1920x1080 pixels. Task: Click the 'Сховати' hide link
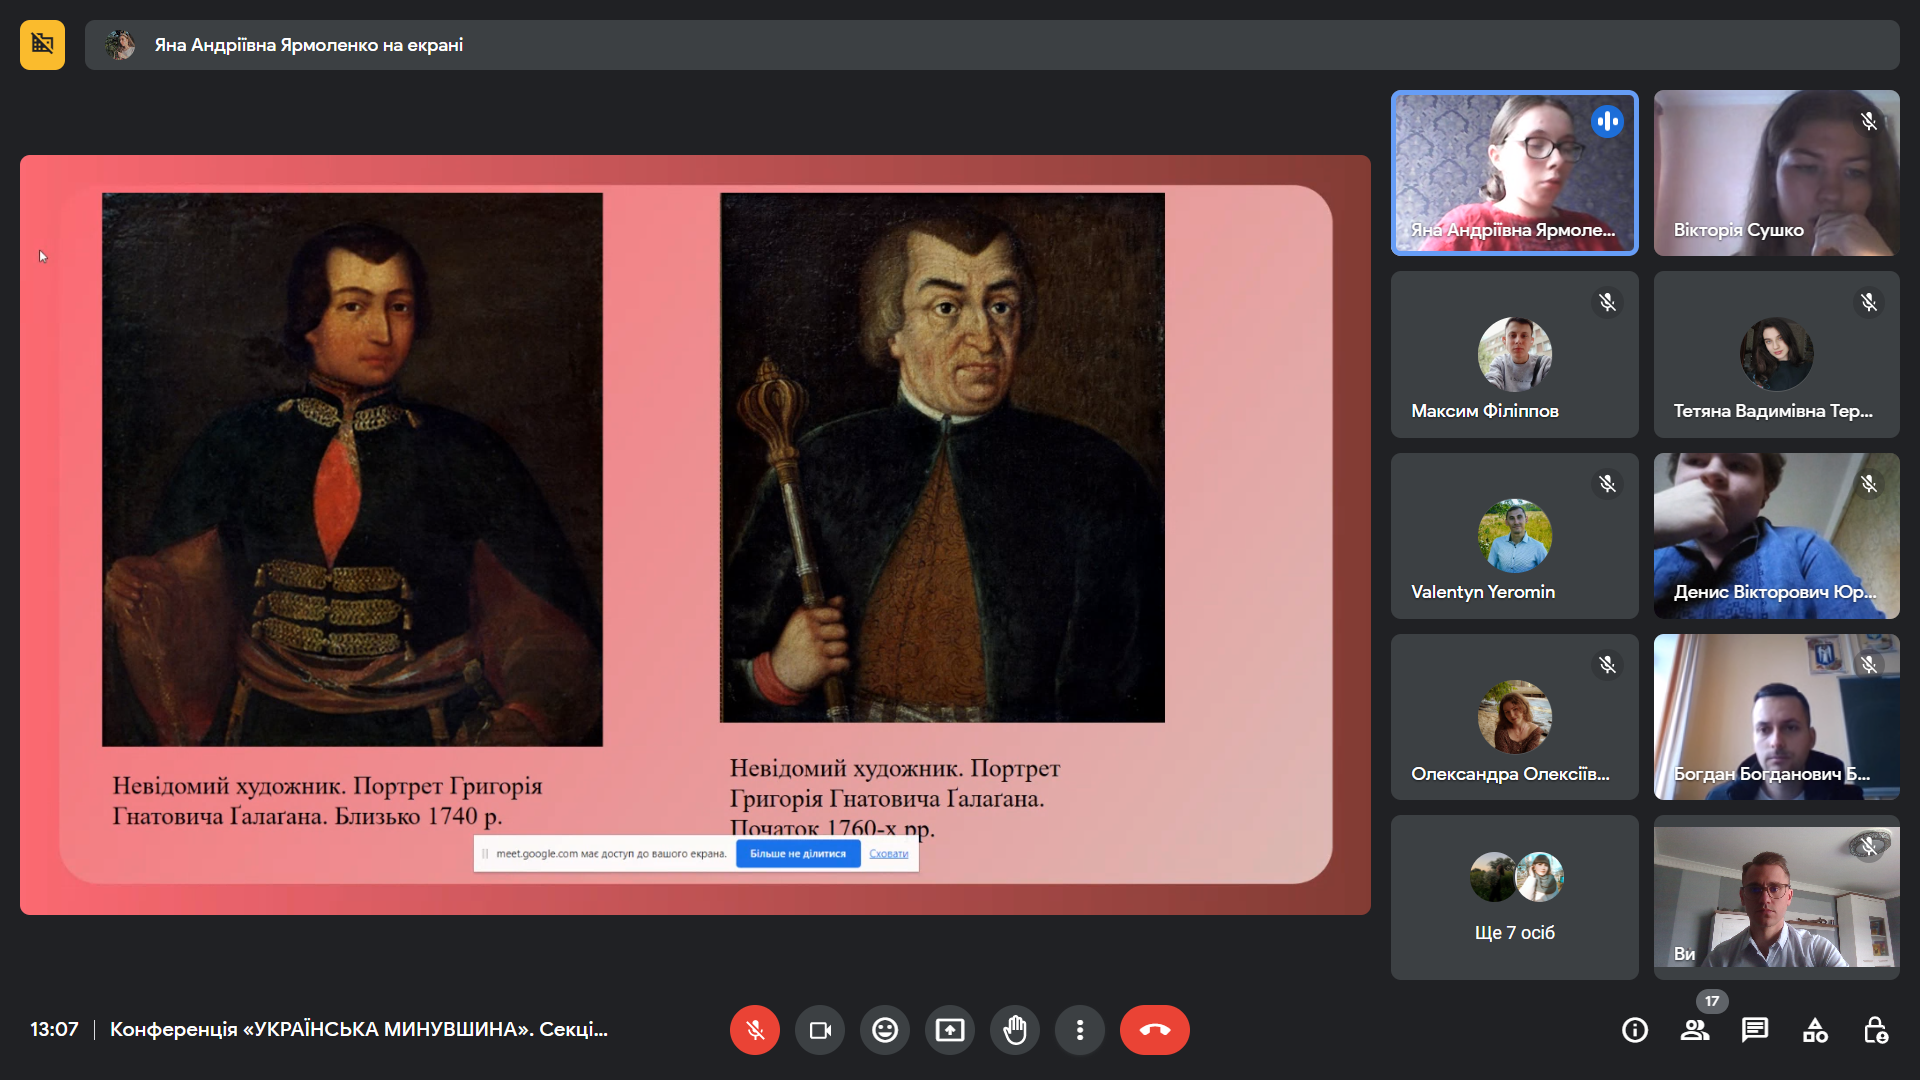(888, 854)
